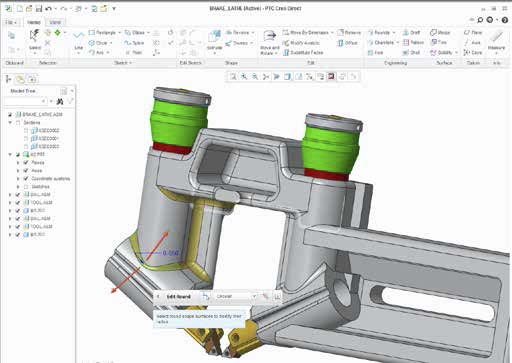Click the Substitute Faces tool
The width and height of the screenshot is (512, 363).
click(303, 53)
